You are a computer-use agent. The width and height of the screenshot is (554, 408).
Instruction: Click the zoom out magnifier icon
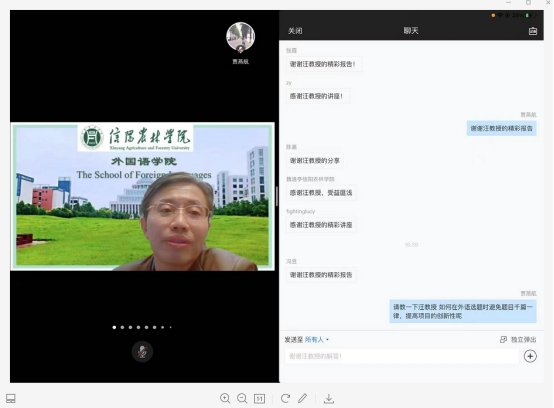pyautogui.click(x=242, y=398)
